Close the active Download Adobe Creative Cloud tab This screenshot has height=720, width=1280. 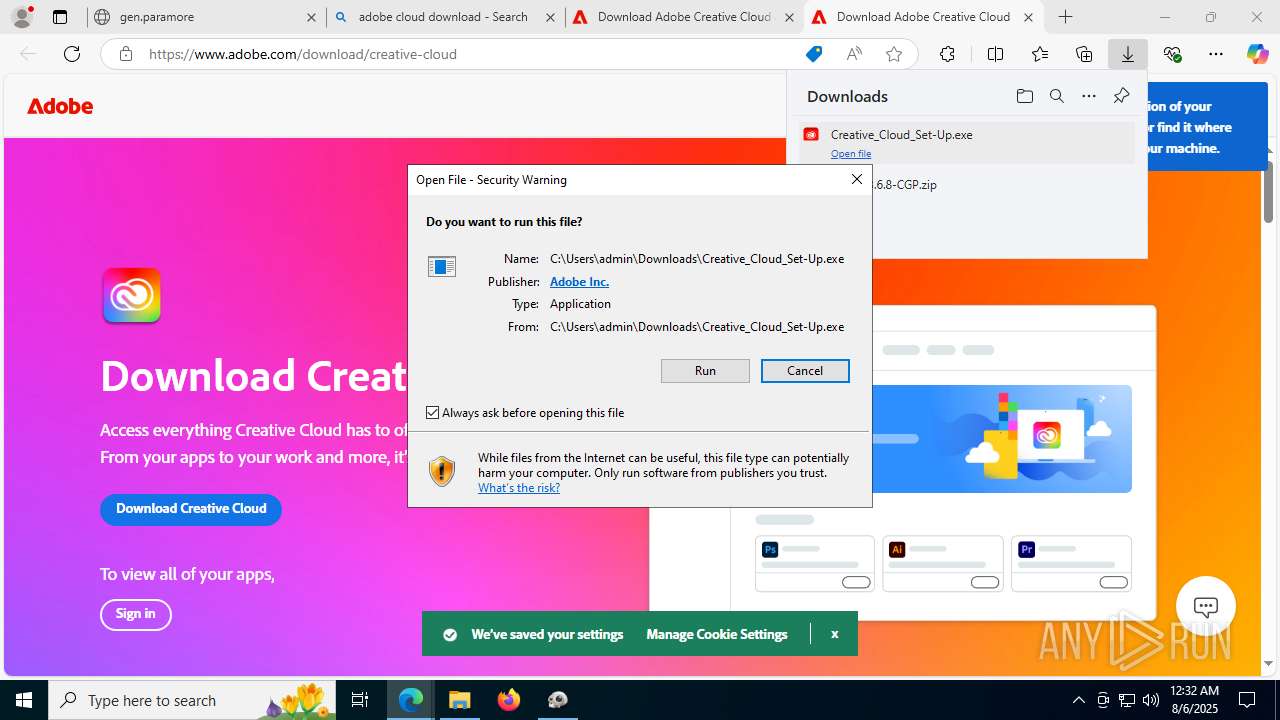point(1028,17)
